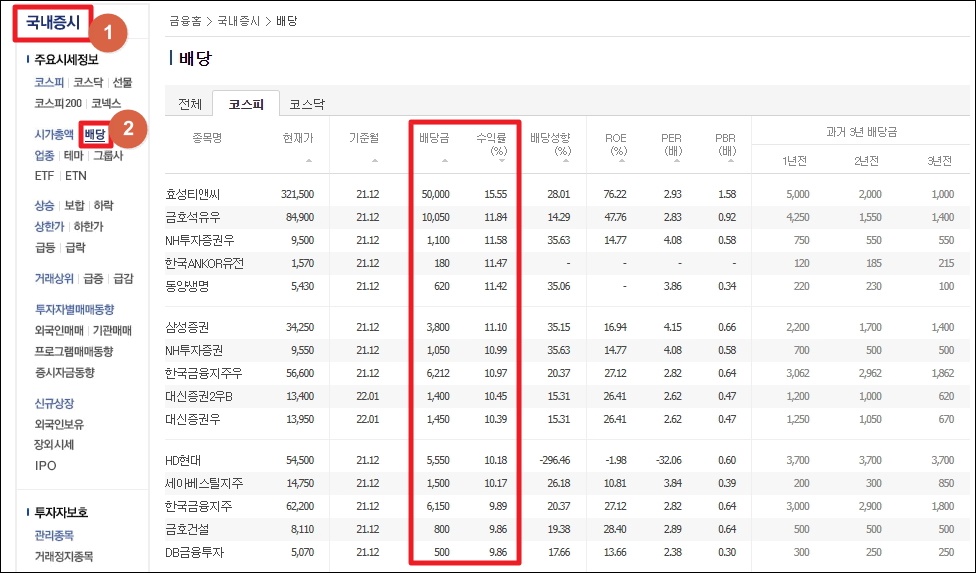
Task: Open stock 금호석유우 in table
Action: point(192,218)
